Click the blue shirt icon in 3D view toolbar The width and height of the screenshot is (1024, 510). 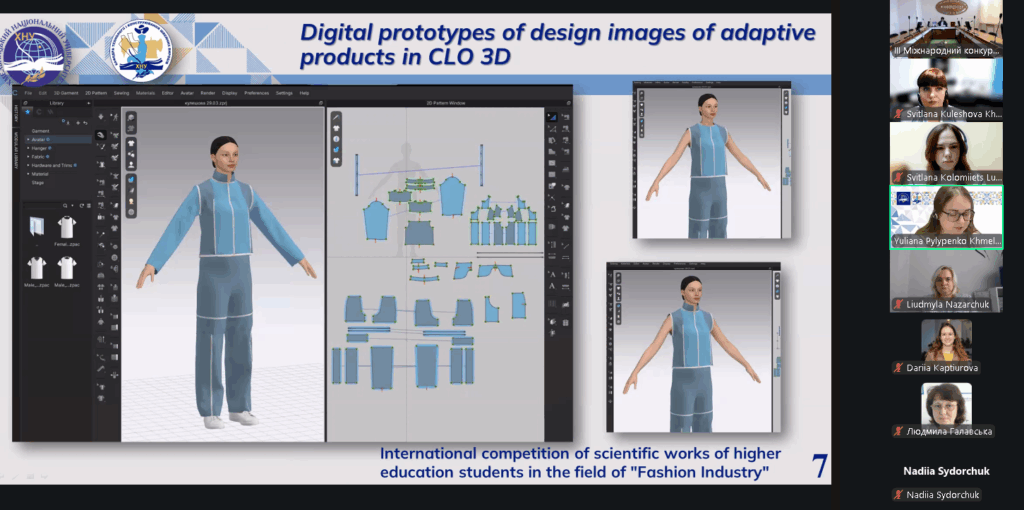tap(131, 180)
